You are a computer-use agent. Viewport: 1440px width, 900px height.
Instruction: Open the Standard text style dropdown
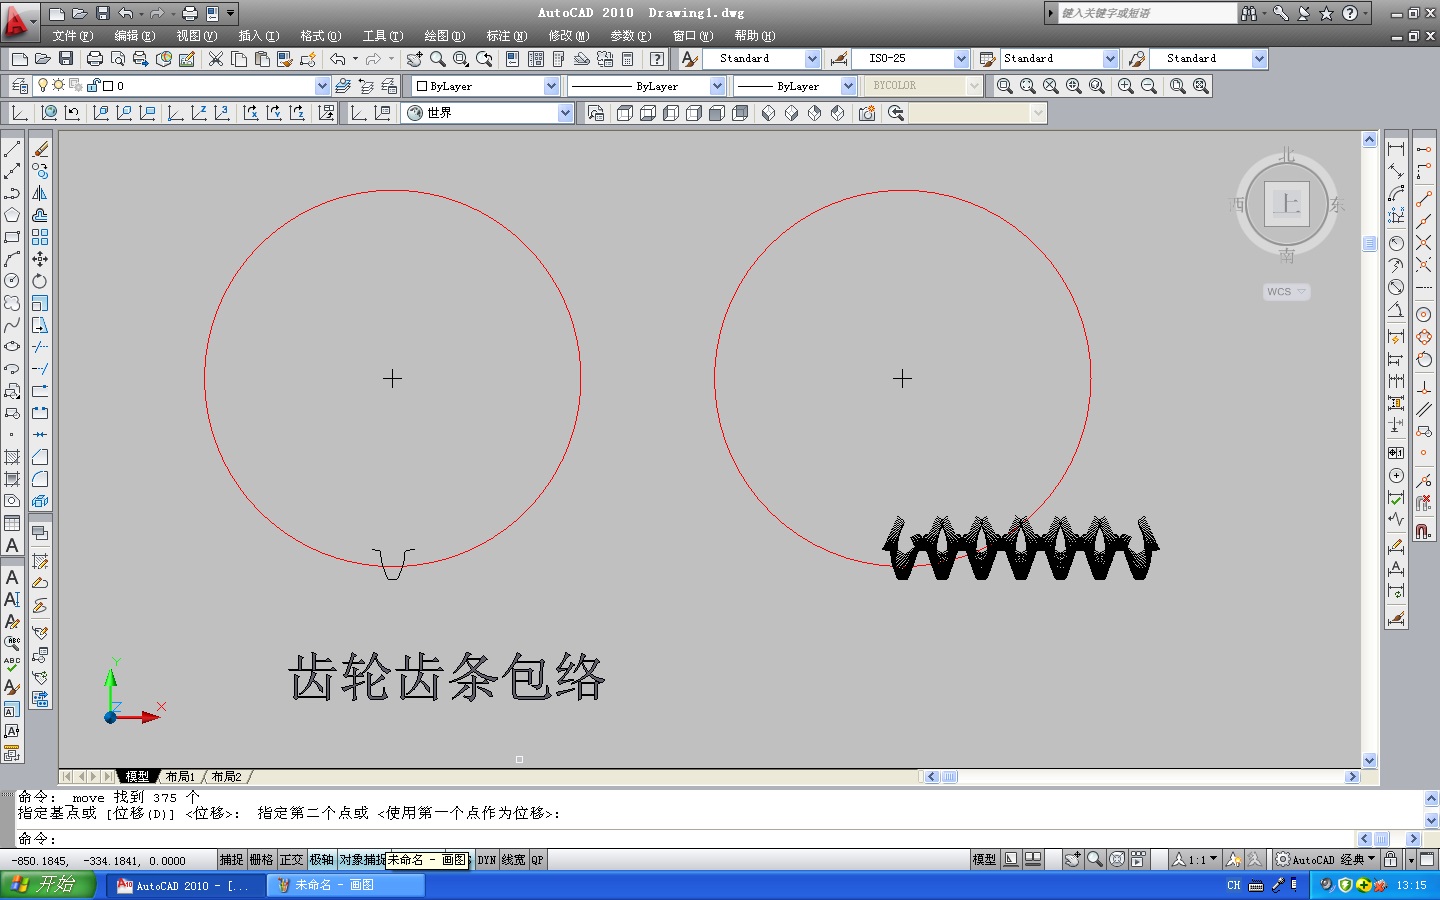[x=812, y=59]
